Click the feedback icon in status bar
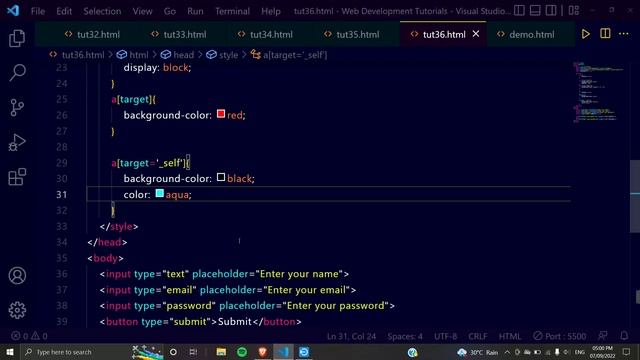640x360 pixels. click(603, 336)
